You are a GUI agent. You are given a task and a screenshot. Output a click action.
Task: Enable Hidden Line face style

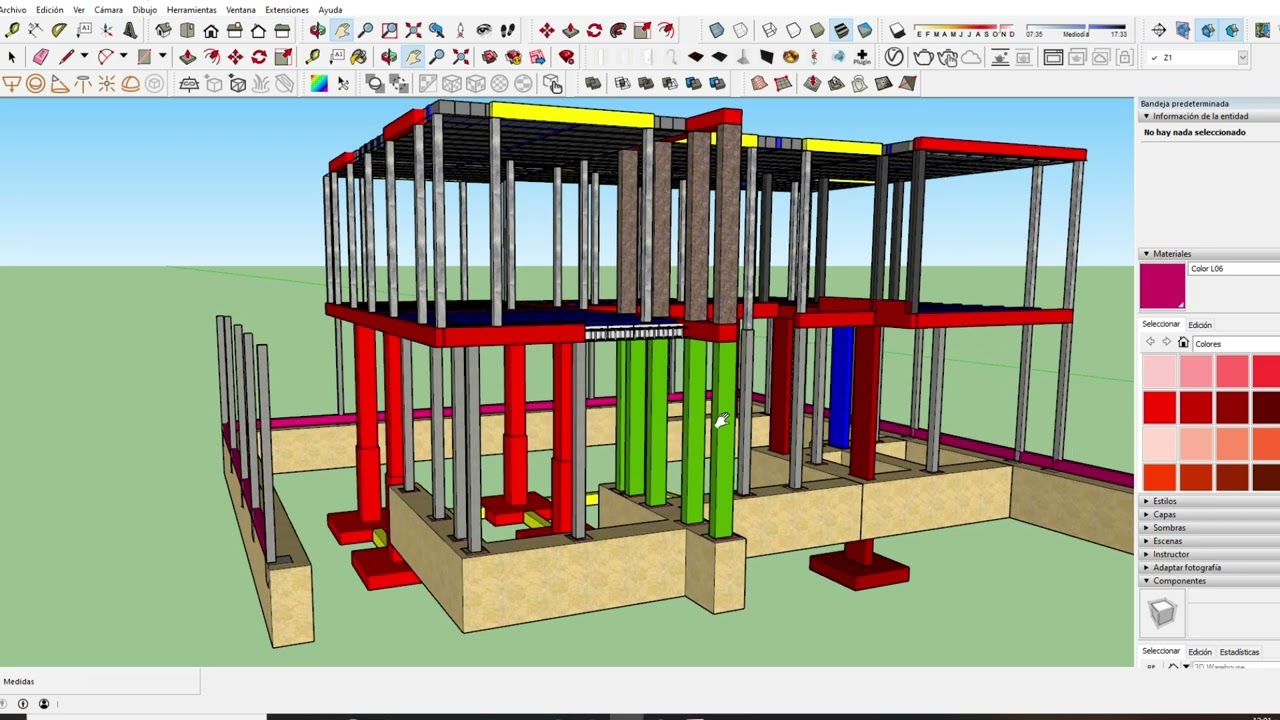click(793, 31)
